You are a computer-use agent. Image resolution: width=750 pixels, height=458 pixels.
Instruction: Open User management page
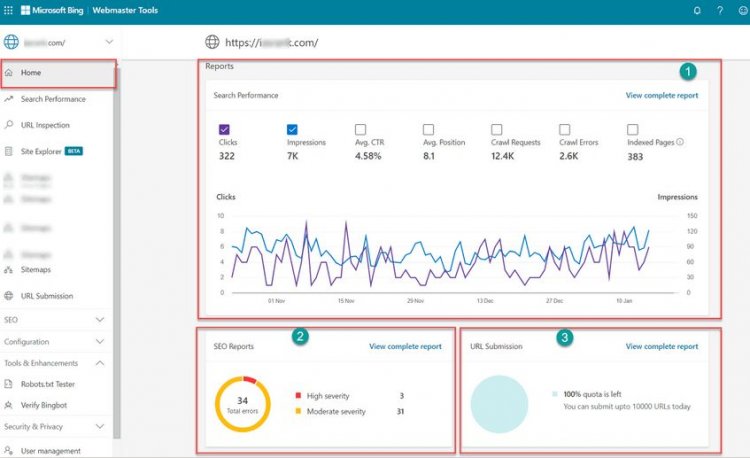[x=51, y=450]
